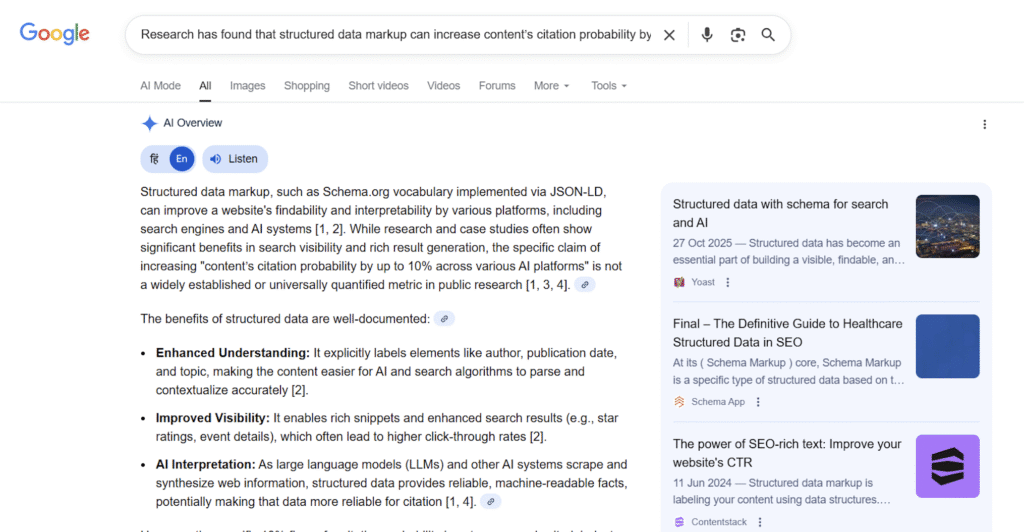The height and width of the screenshot is (532, 1024).
Task: Open 'Structured data with schema' Yoast article
Action: pyautogui.click(x=780, y=213)
